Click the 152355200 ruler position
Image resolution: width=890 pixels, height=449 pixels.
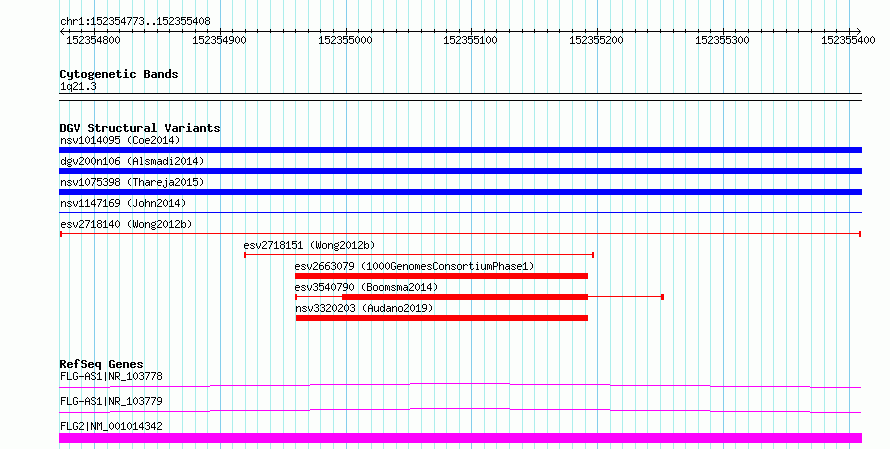pos(597,40)
